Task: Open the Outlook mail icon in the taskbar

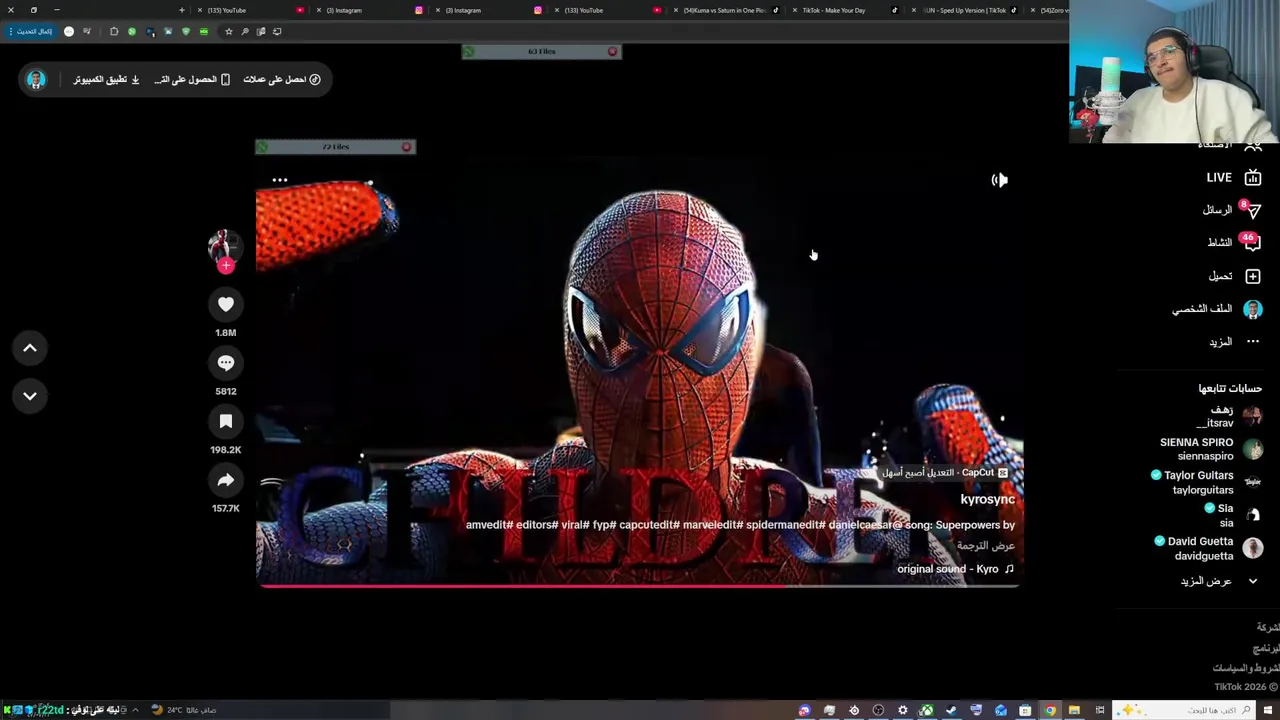Action: click(1000, 710)
